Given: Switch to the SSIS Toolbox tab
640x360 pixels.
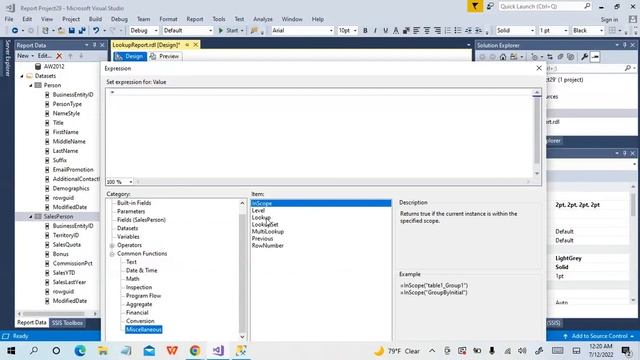Looking at the screenshot, I should [67, 323].
